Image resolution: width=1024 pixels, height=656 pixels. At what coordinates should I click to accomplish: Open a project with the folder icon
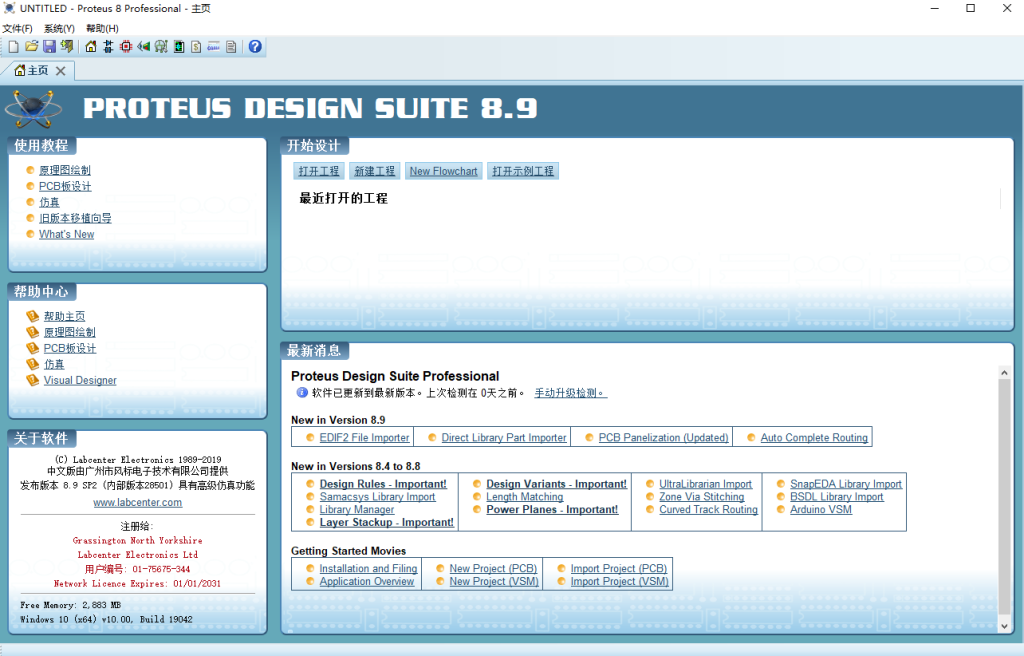coord(31,47)
